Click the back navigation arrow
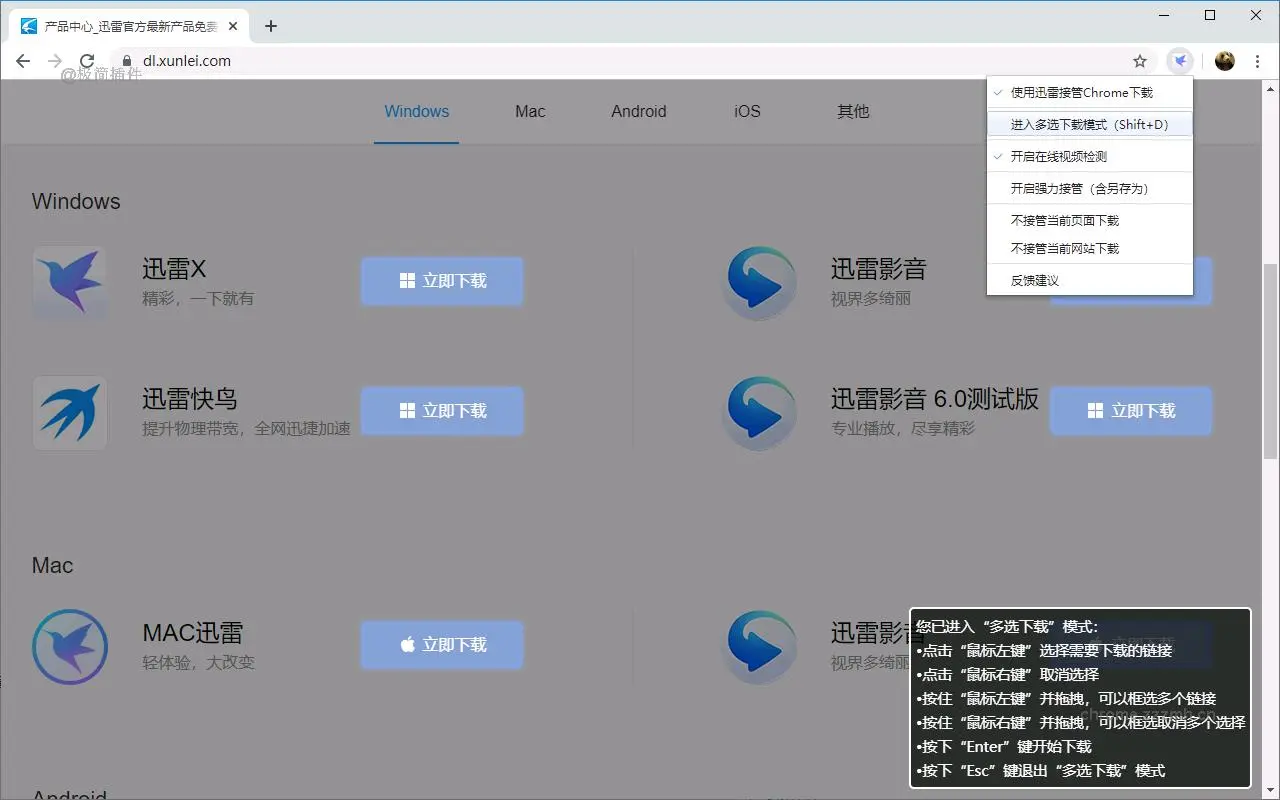 [x=22, y=60]
